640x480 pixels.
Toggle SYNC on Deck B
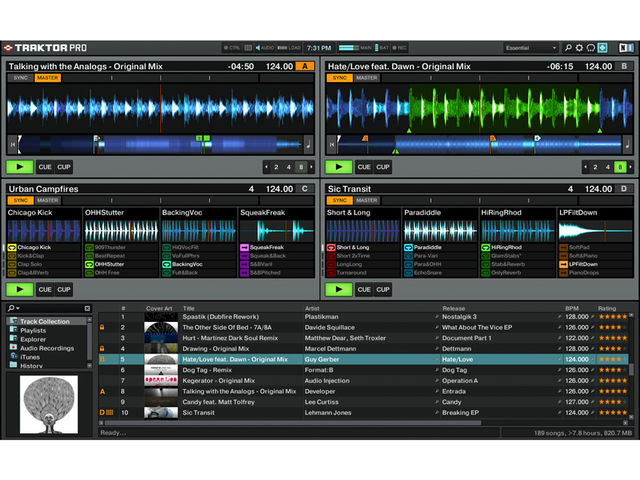click(x=340, y=78)
